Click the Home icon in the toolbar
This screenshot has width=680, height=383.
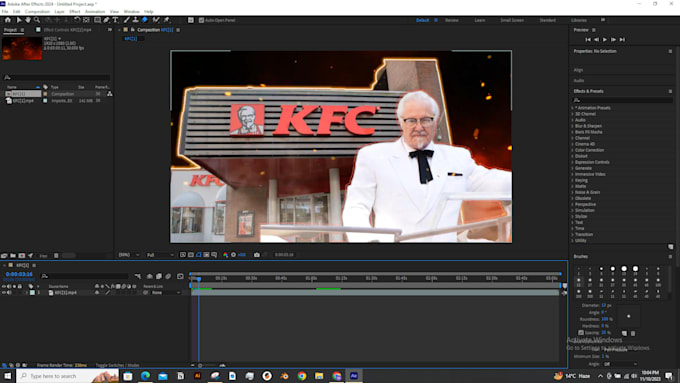(x=8, y=20)
